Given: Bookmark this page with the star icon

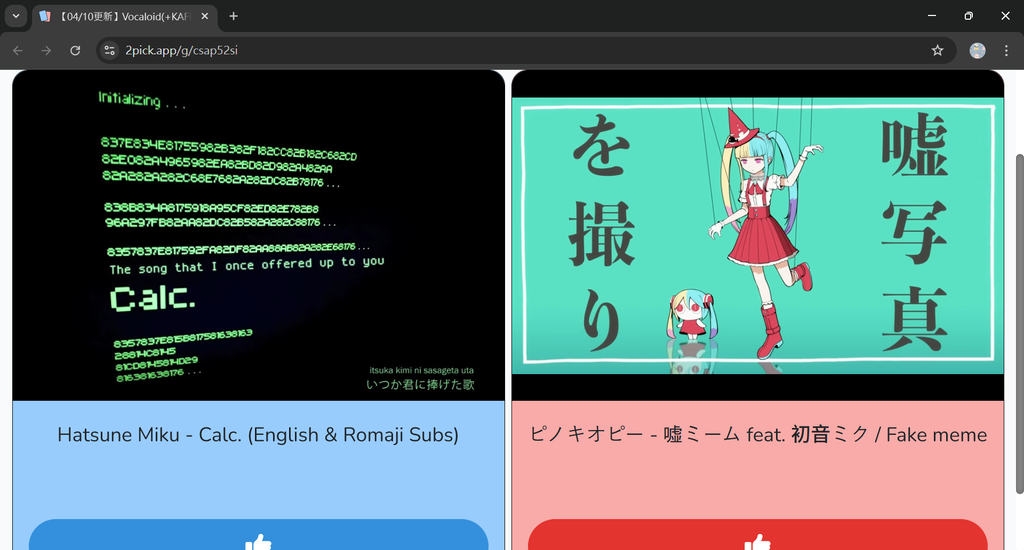Looking at the screenshot, I should pos(937,50).
